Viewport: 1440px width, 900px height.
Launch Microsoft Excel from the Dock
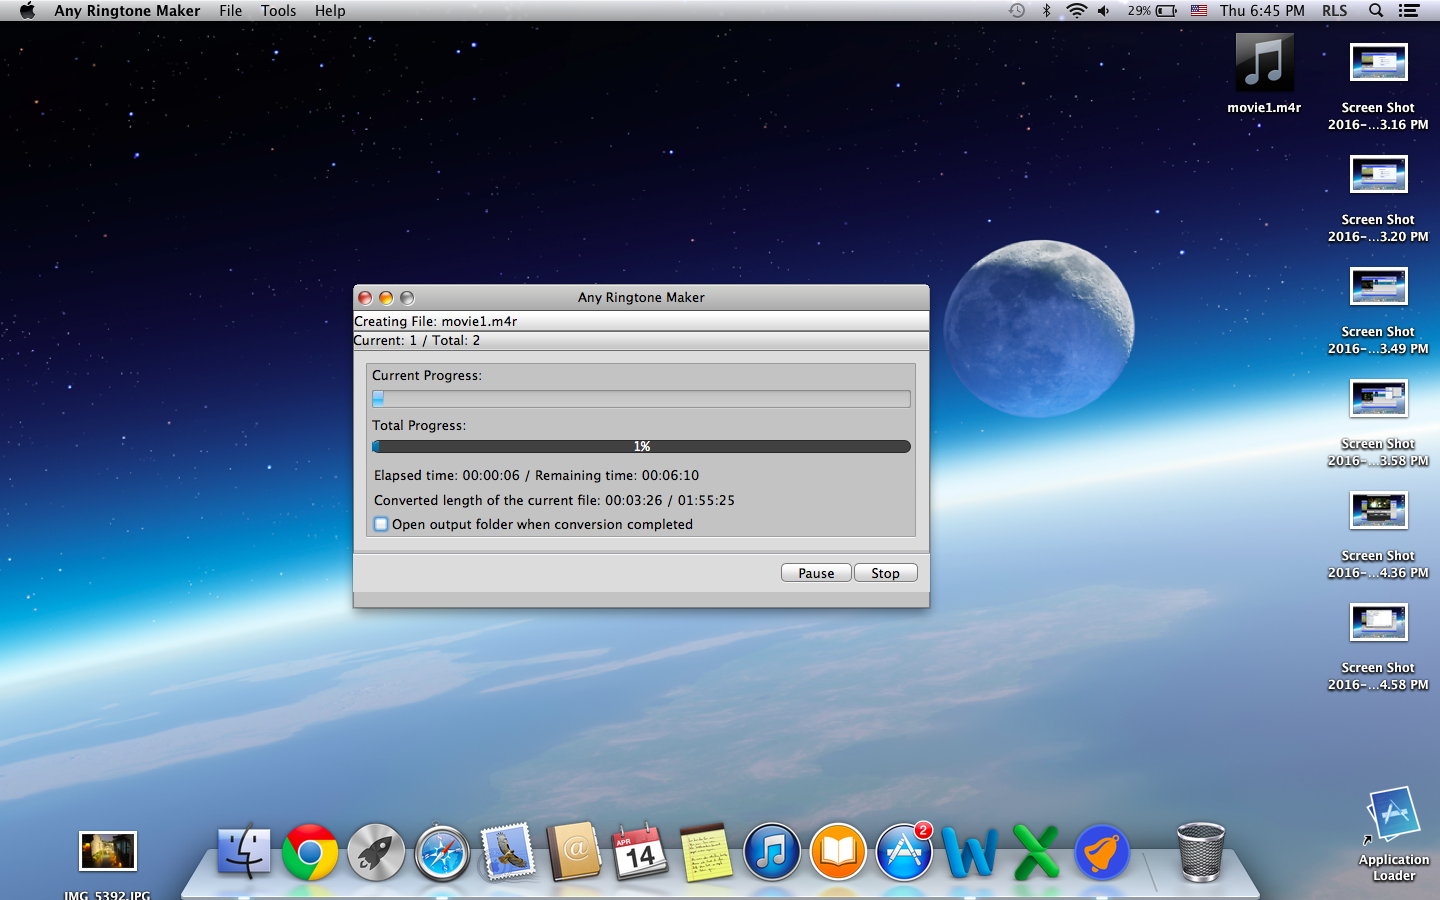pyautogui.click(x=1036, y=852)
